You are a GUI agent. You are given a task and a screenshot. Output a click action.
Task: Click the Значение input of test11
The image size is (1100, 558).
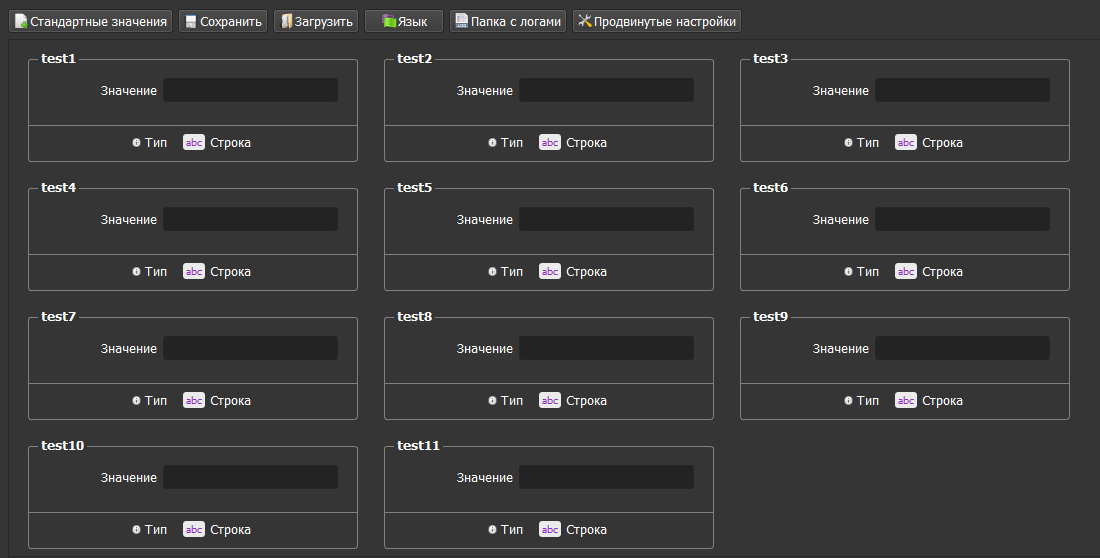pos(606,477)
